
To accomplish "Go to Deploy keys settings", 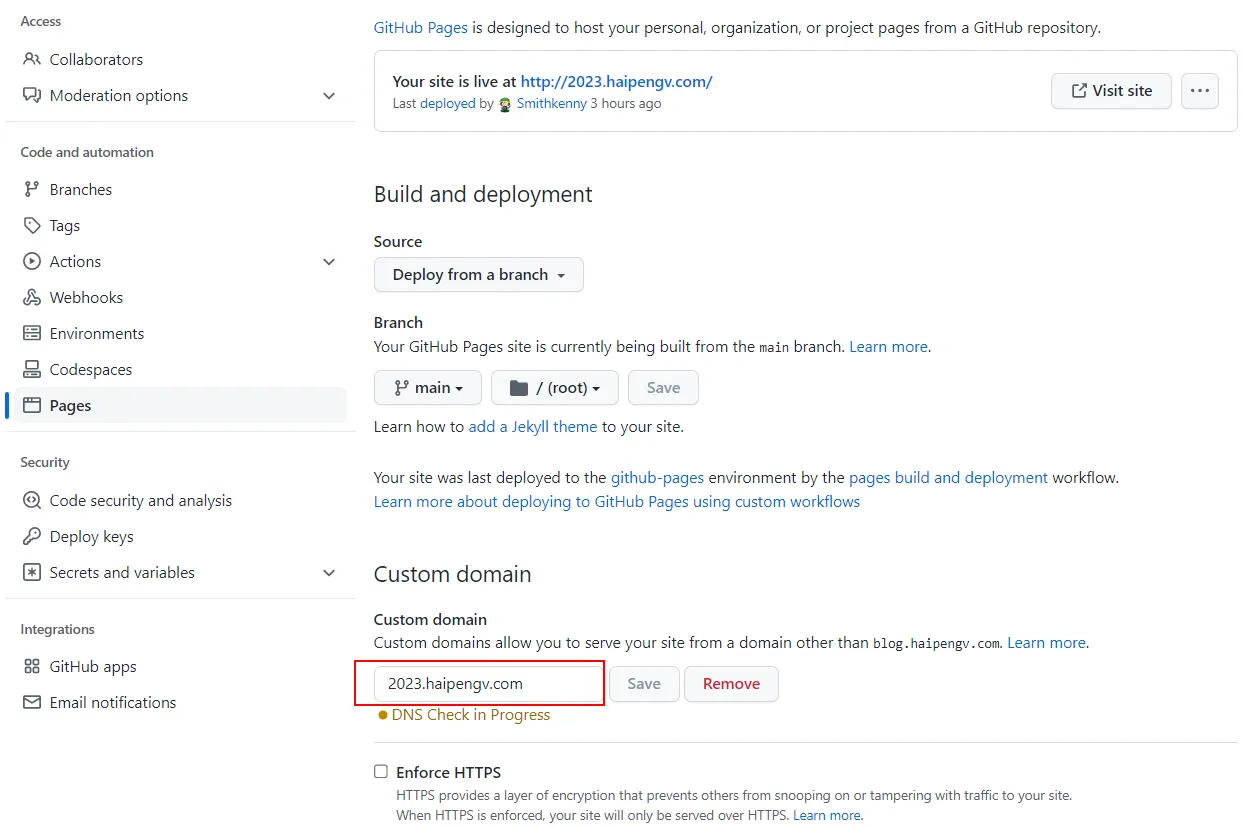I will pyautogui.click(x=92, y=536).
